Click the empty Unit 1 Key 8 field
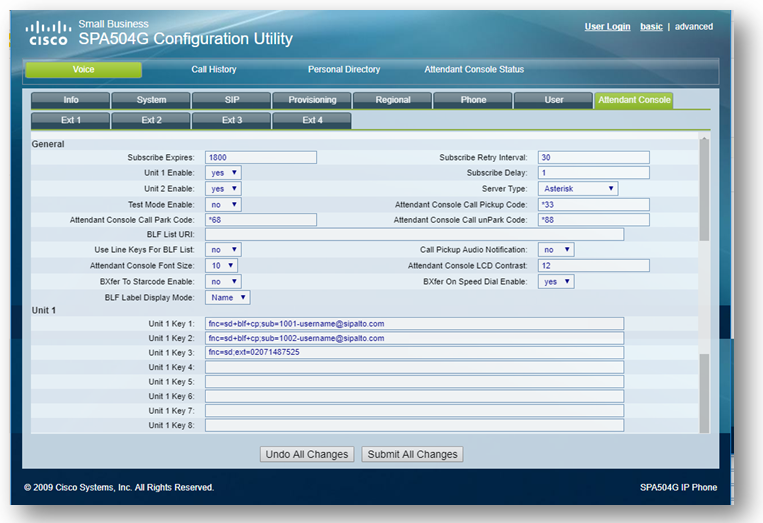763x523 pixels. (x=415, y=425)
